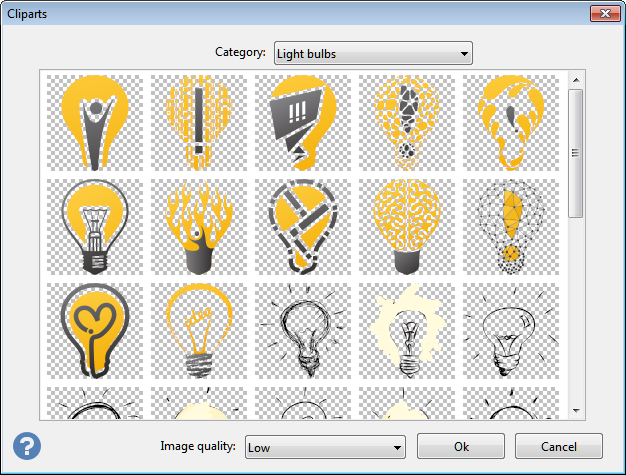Select the brain-shaped light bulb clipart
This screenshot has width=626, height=475.
(407, 227)
